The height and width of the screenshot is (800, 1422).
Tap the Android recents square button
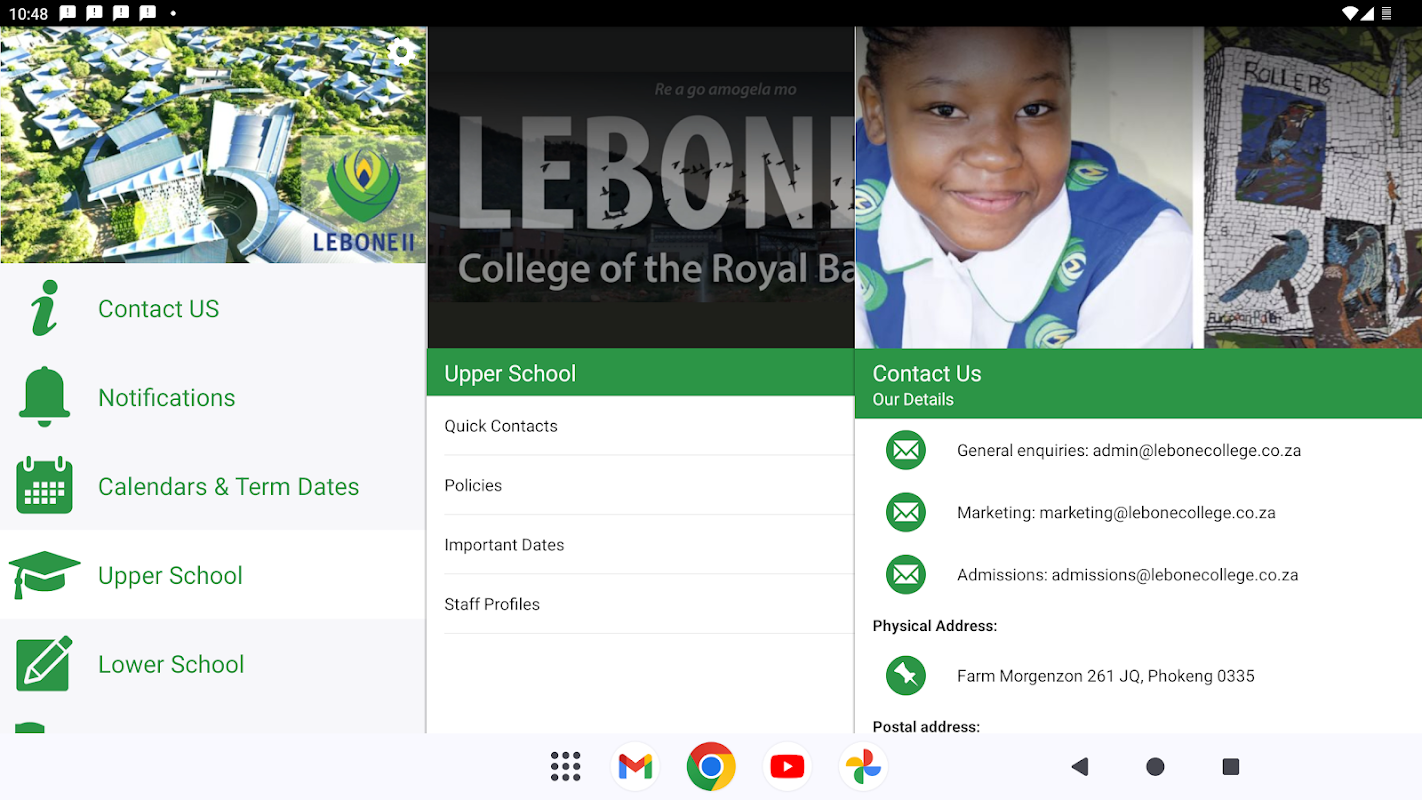click(1231, 767)
